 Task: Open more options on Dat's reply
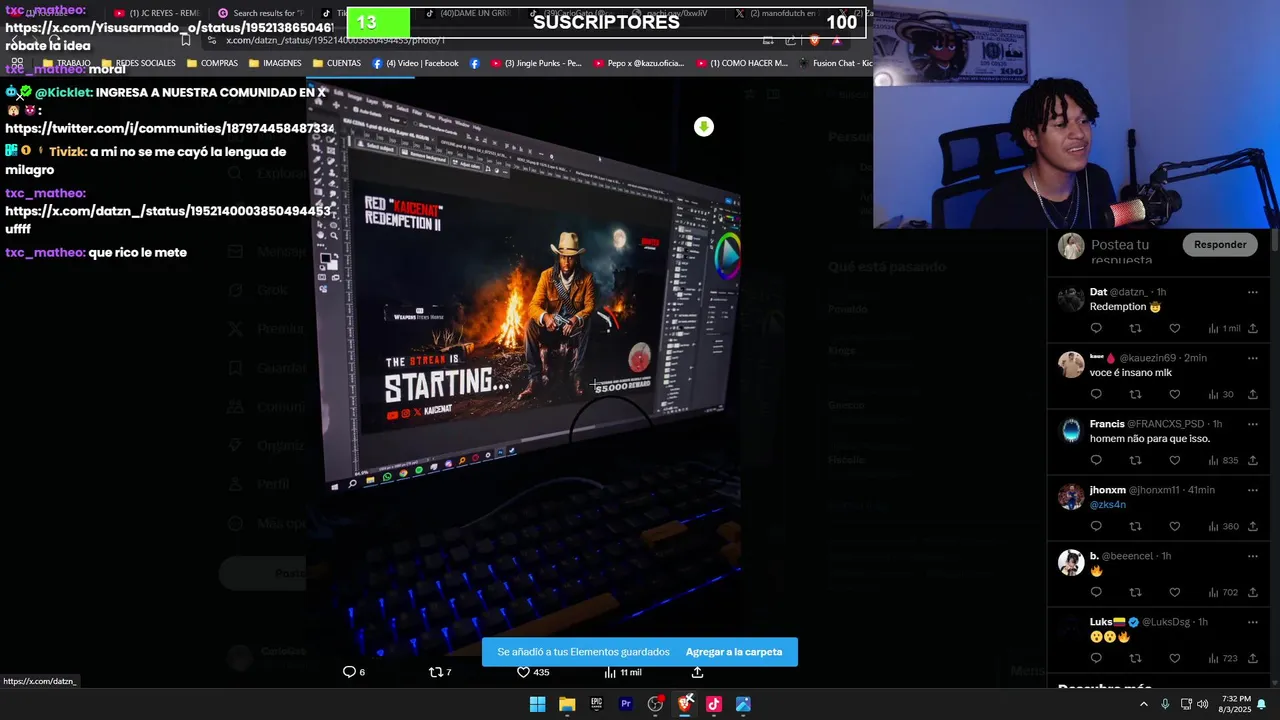point(1252,292)
